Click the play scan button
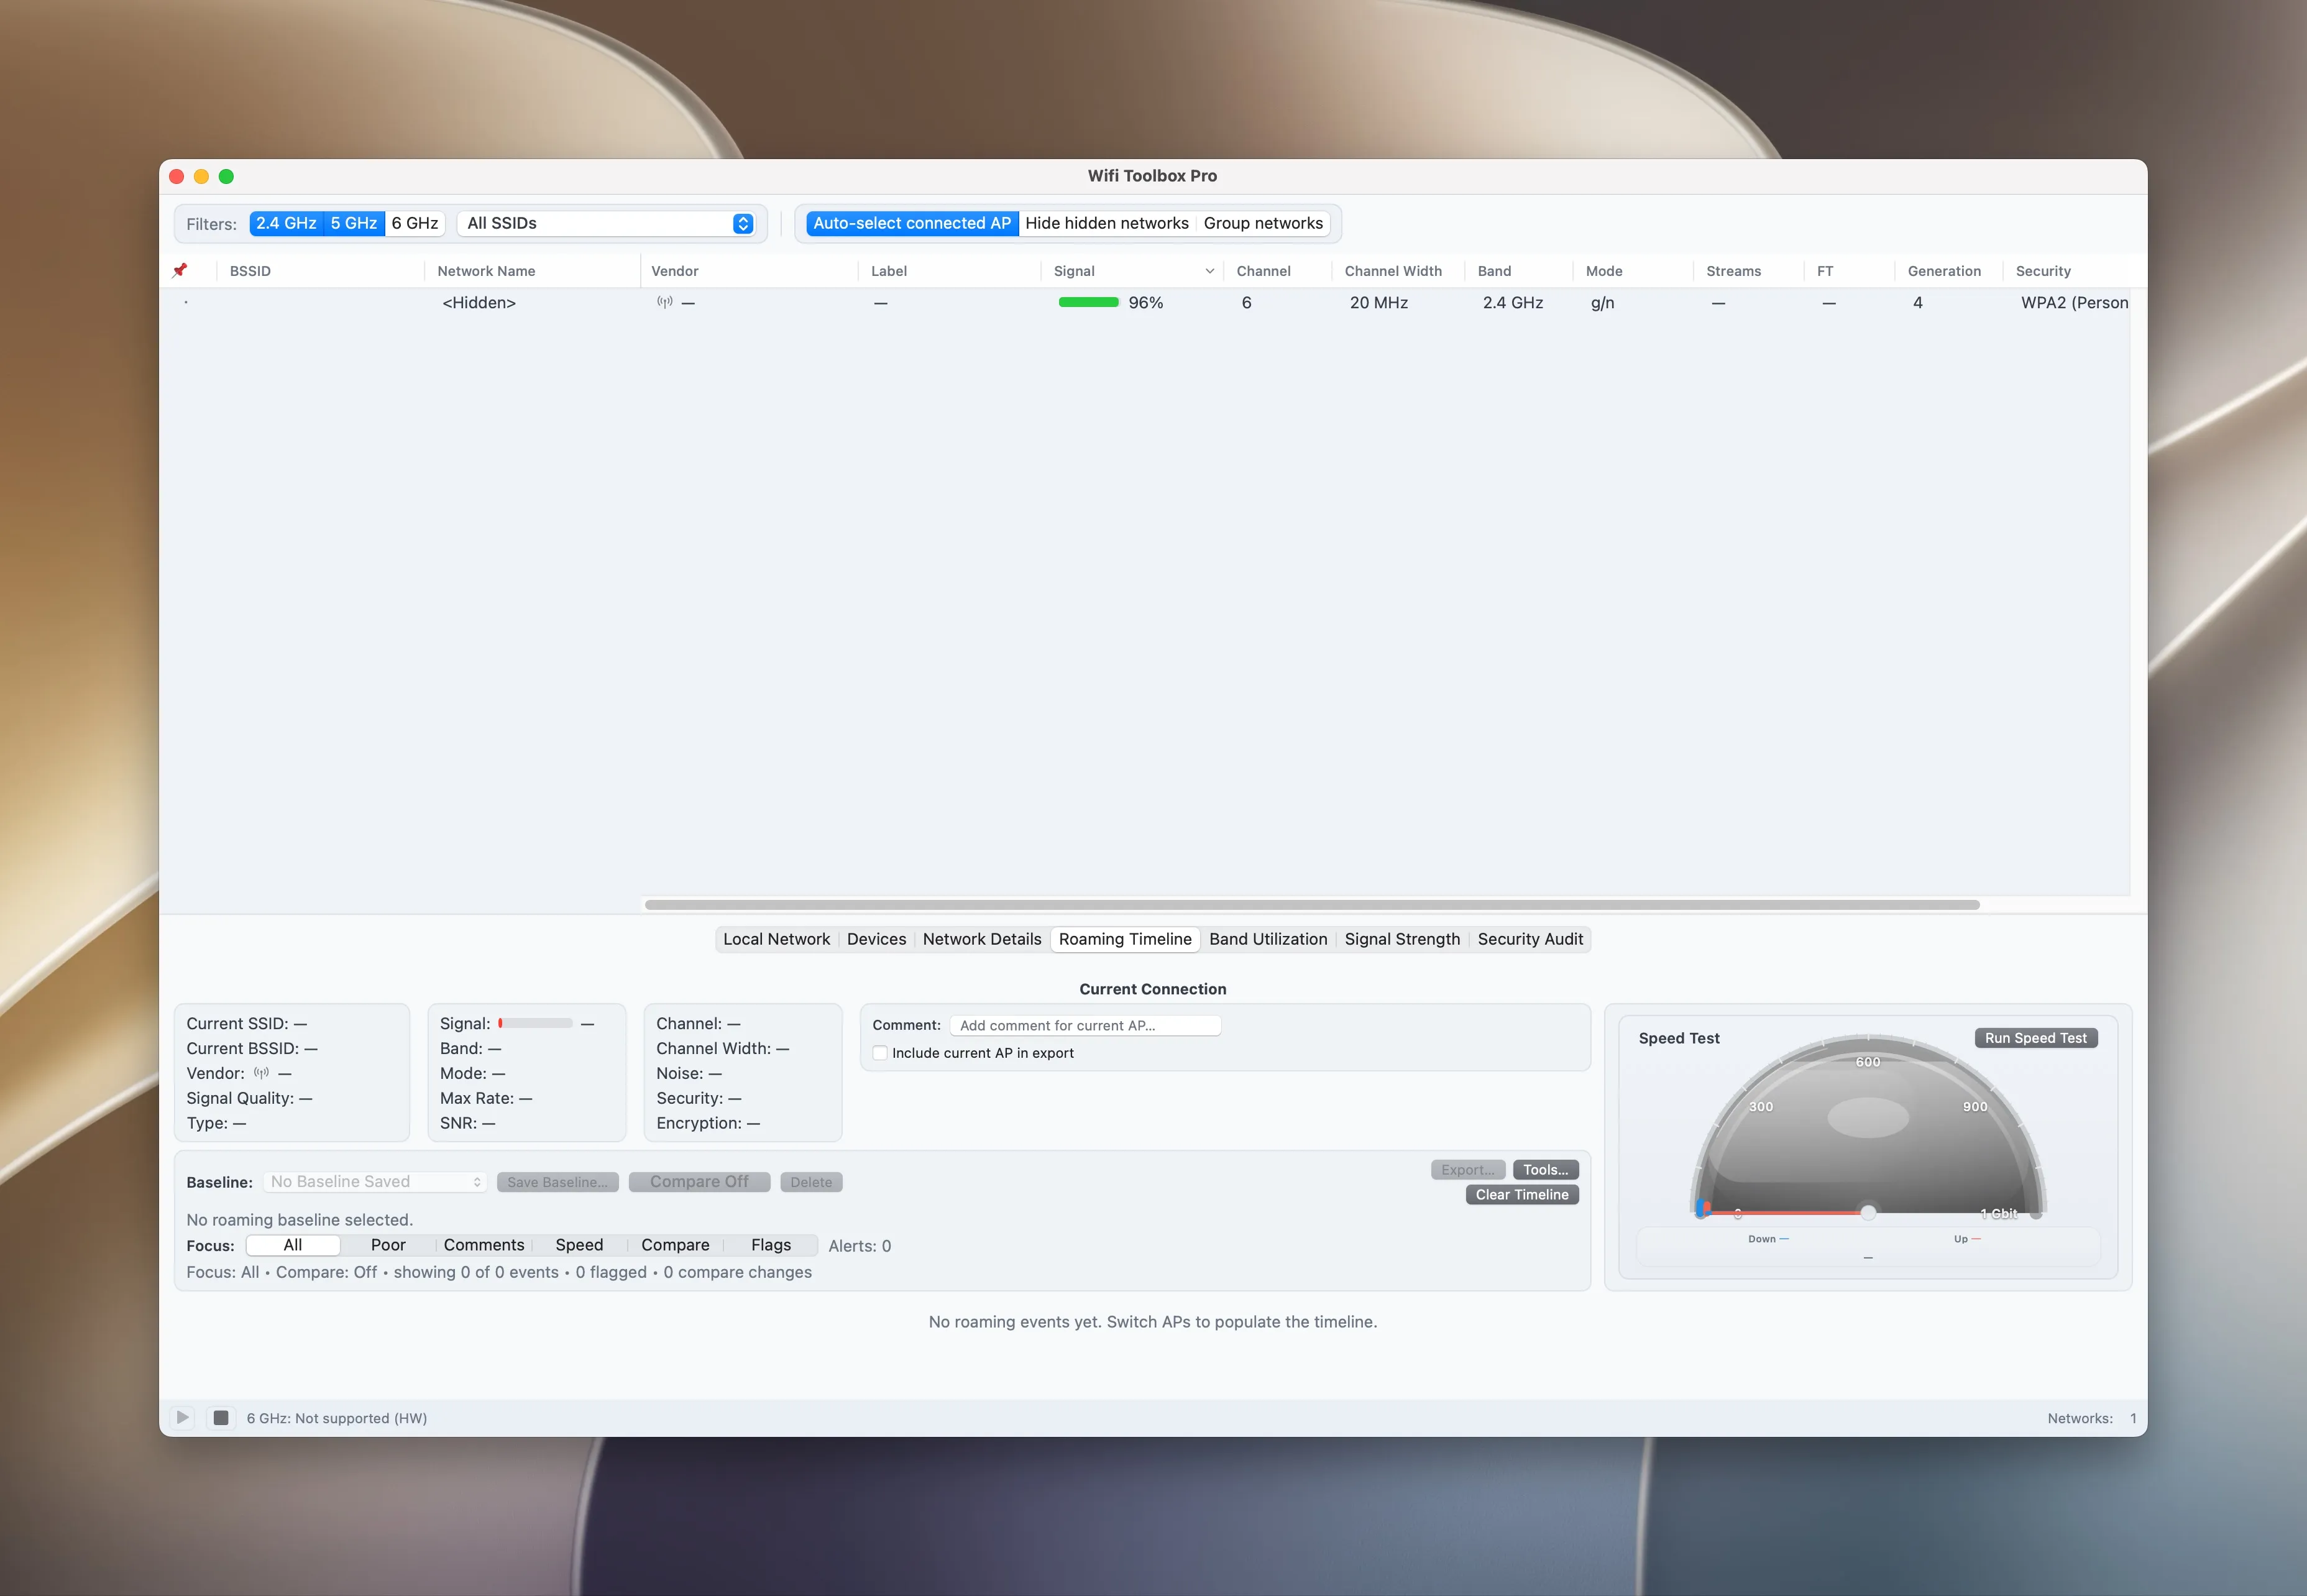 pos(182,1417)
